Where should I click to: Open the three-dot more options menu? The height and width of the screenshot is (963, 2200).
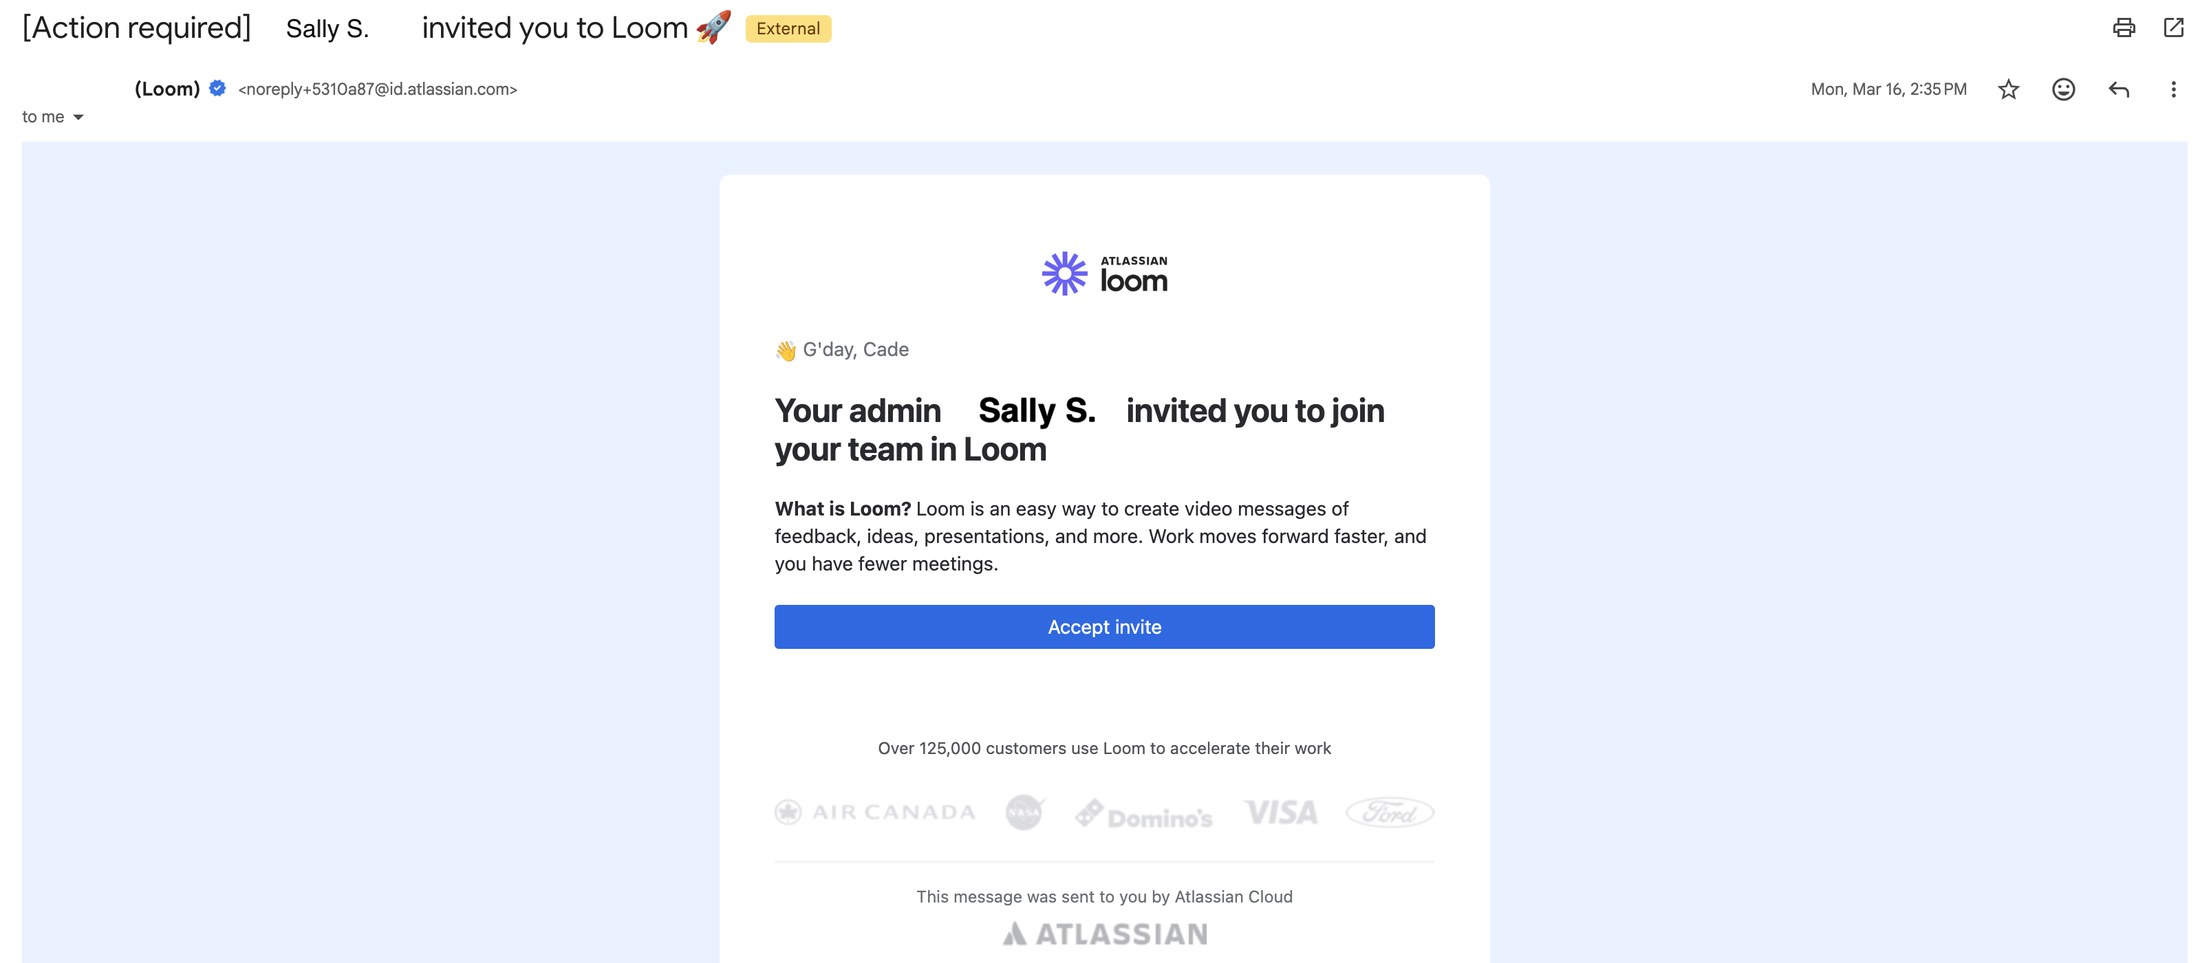coord(2173,90)
